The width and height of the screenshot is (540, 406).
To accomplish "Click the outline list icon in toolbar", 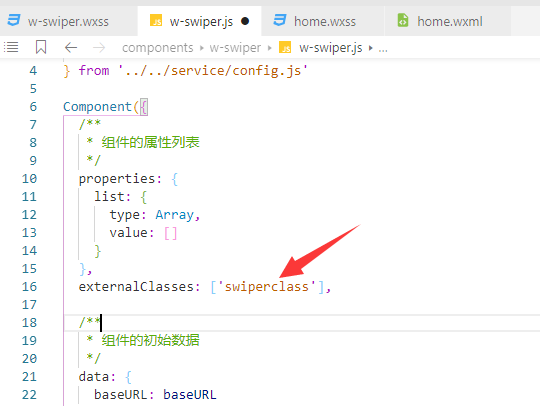I will [x=11, y=47].
